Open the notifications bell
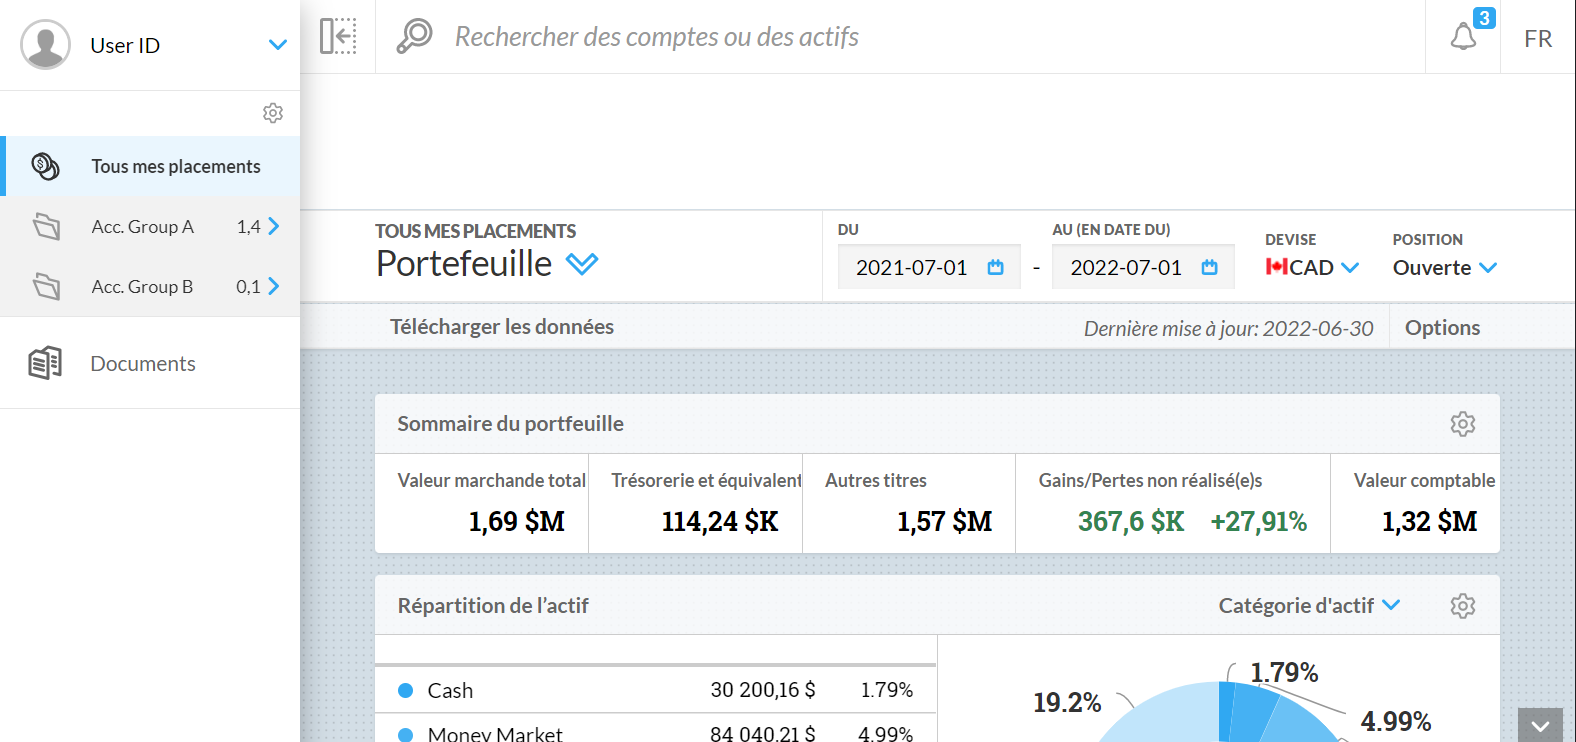Screen dimensions: 1576x742 point(1463,37)
